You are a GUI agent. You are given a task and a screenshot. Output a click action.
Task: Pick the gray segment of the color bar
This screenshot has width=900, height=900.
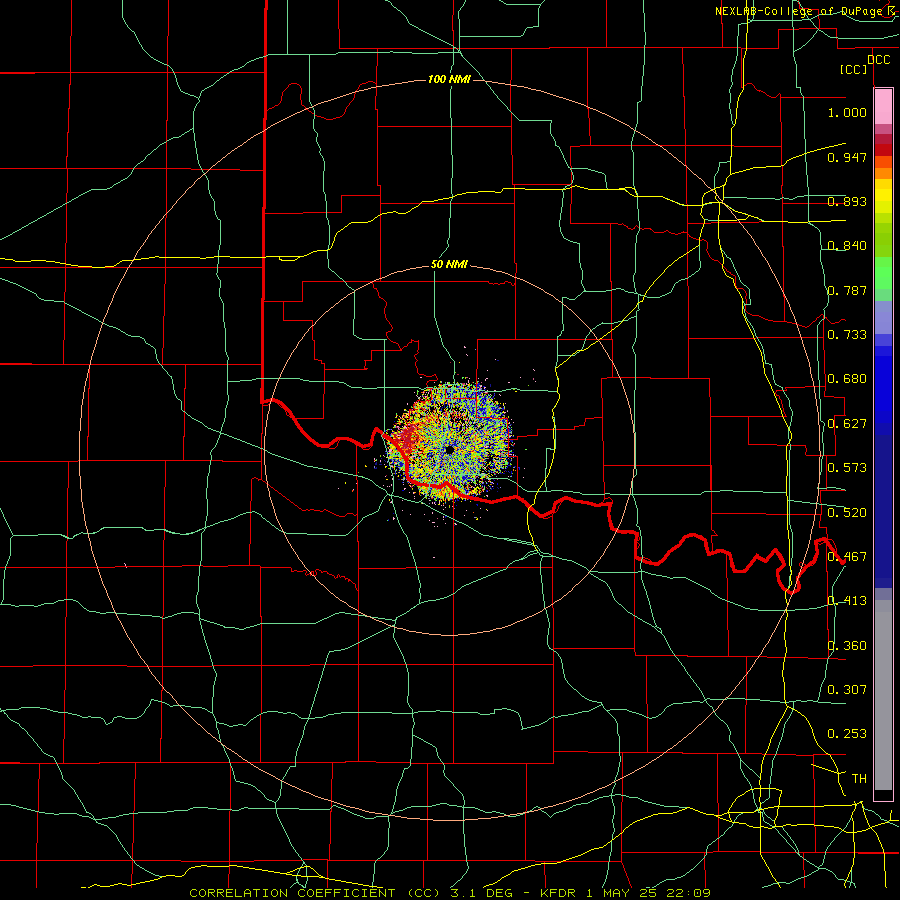883,695
